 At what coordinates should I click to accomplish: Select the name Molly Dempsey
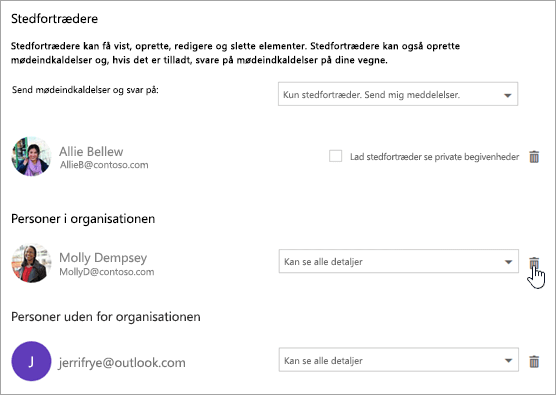point(103,258)
